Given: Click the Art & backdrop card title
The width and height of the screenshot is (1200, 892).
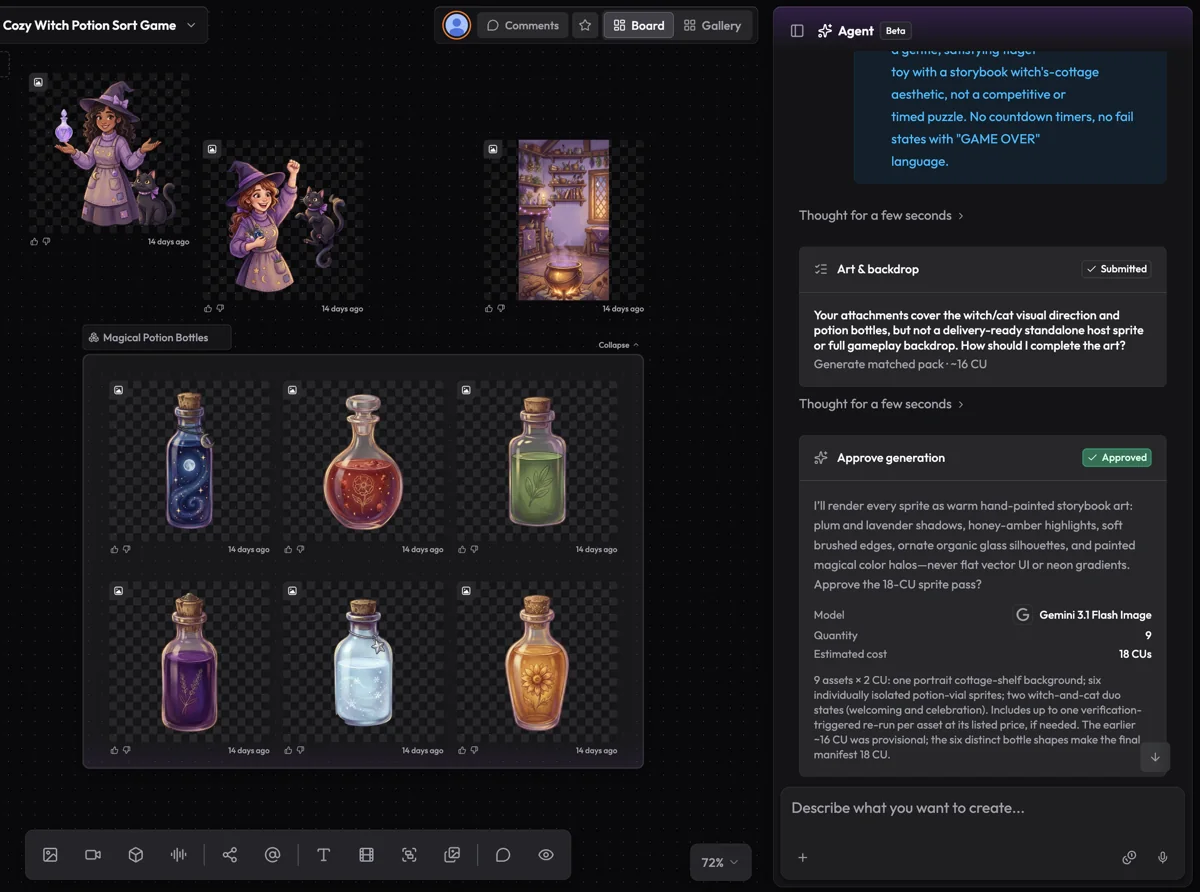Looking at the screenshot, I should (878, 269).
